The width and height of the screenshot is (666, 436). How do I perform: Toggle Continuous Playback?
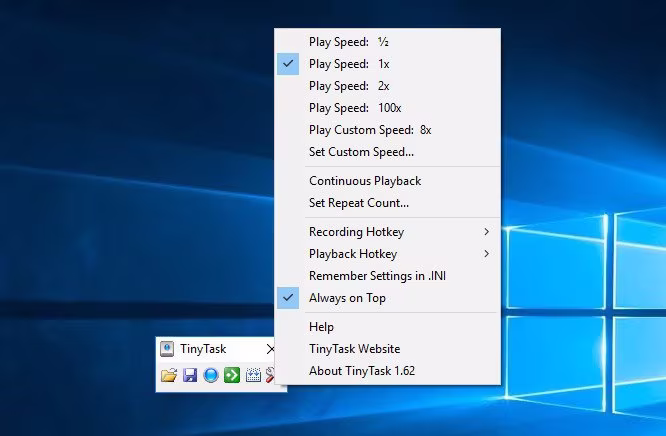387,181
